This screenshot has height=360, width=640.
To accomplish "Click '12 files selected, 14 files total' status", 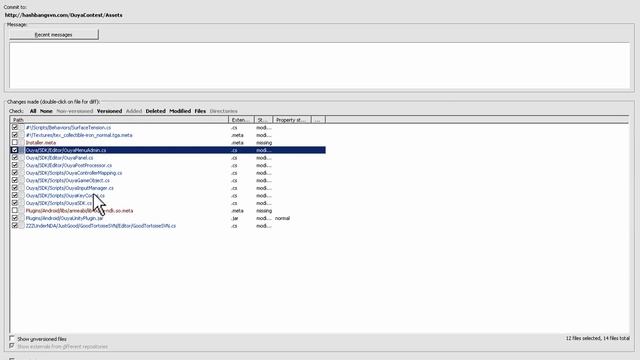I will tap(598, 338).
